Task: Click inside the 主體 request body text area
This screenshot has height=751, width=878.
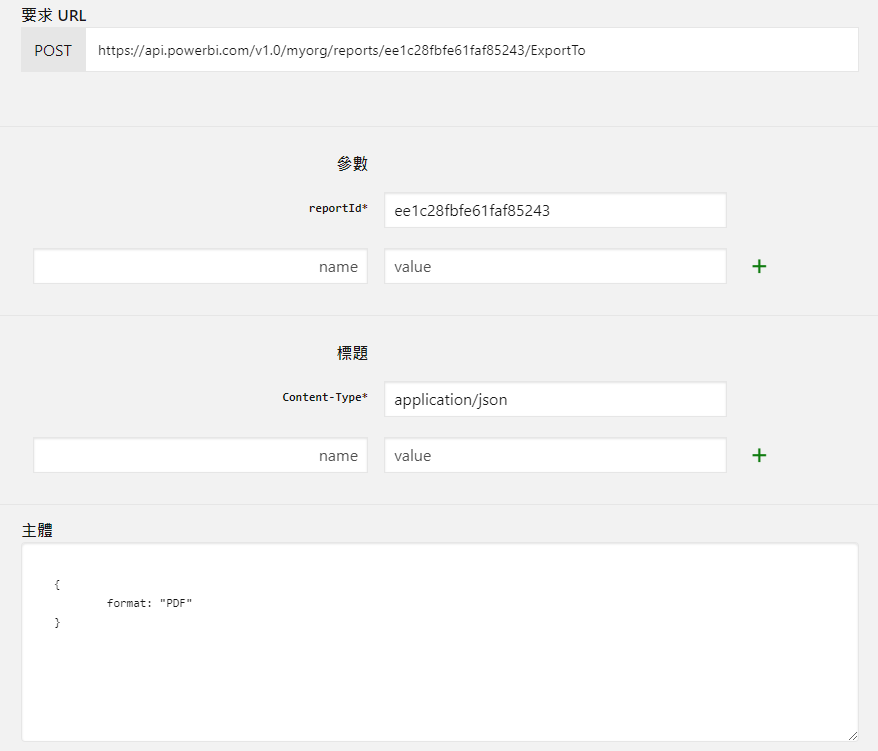Action: tap(440, 642)
